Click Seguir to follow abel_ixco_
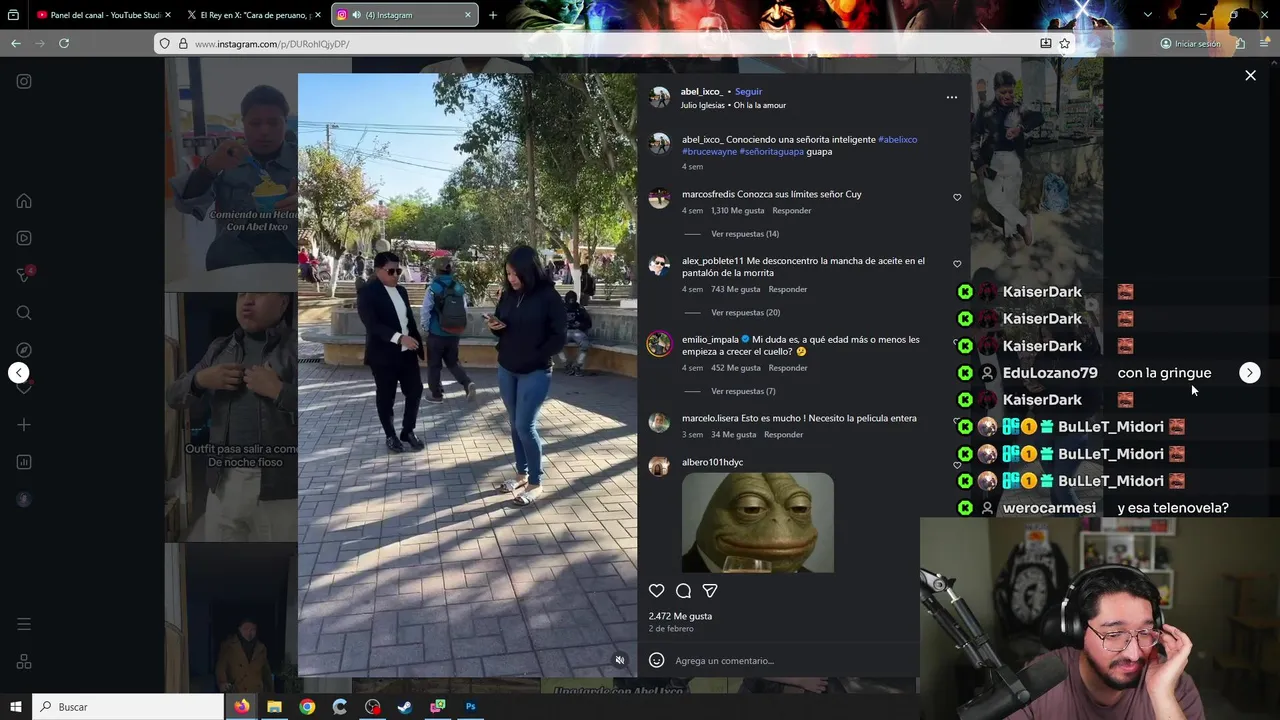 (x=748, y=91)
